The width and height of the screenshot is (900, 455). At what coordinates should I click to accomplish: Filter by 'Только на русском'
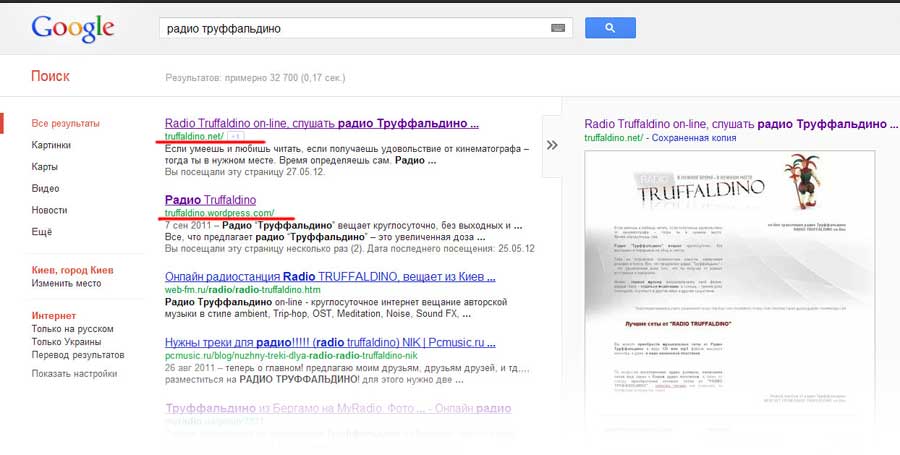72,329
